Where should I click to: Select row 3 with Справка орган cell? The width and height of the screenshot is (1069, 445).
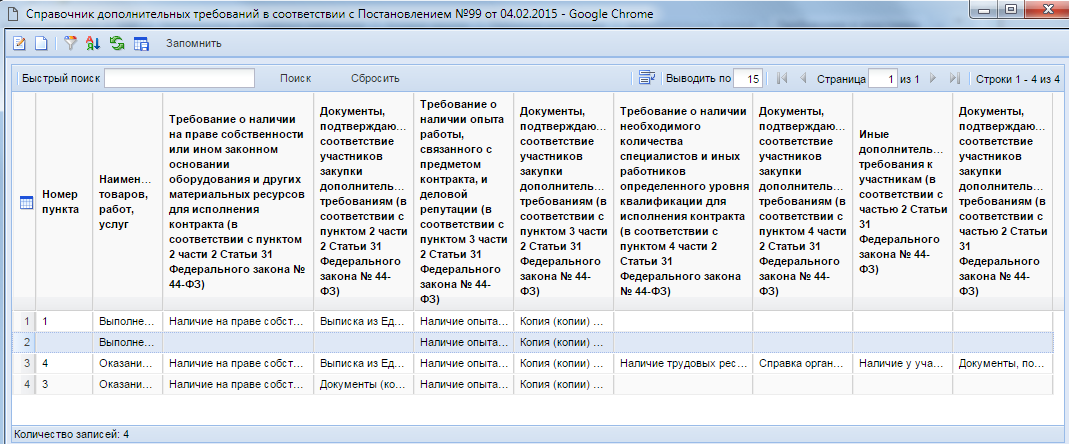pos(801,364)
